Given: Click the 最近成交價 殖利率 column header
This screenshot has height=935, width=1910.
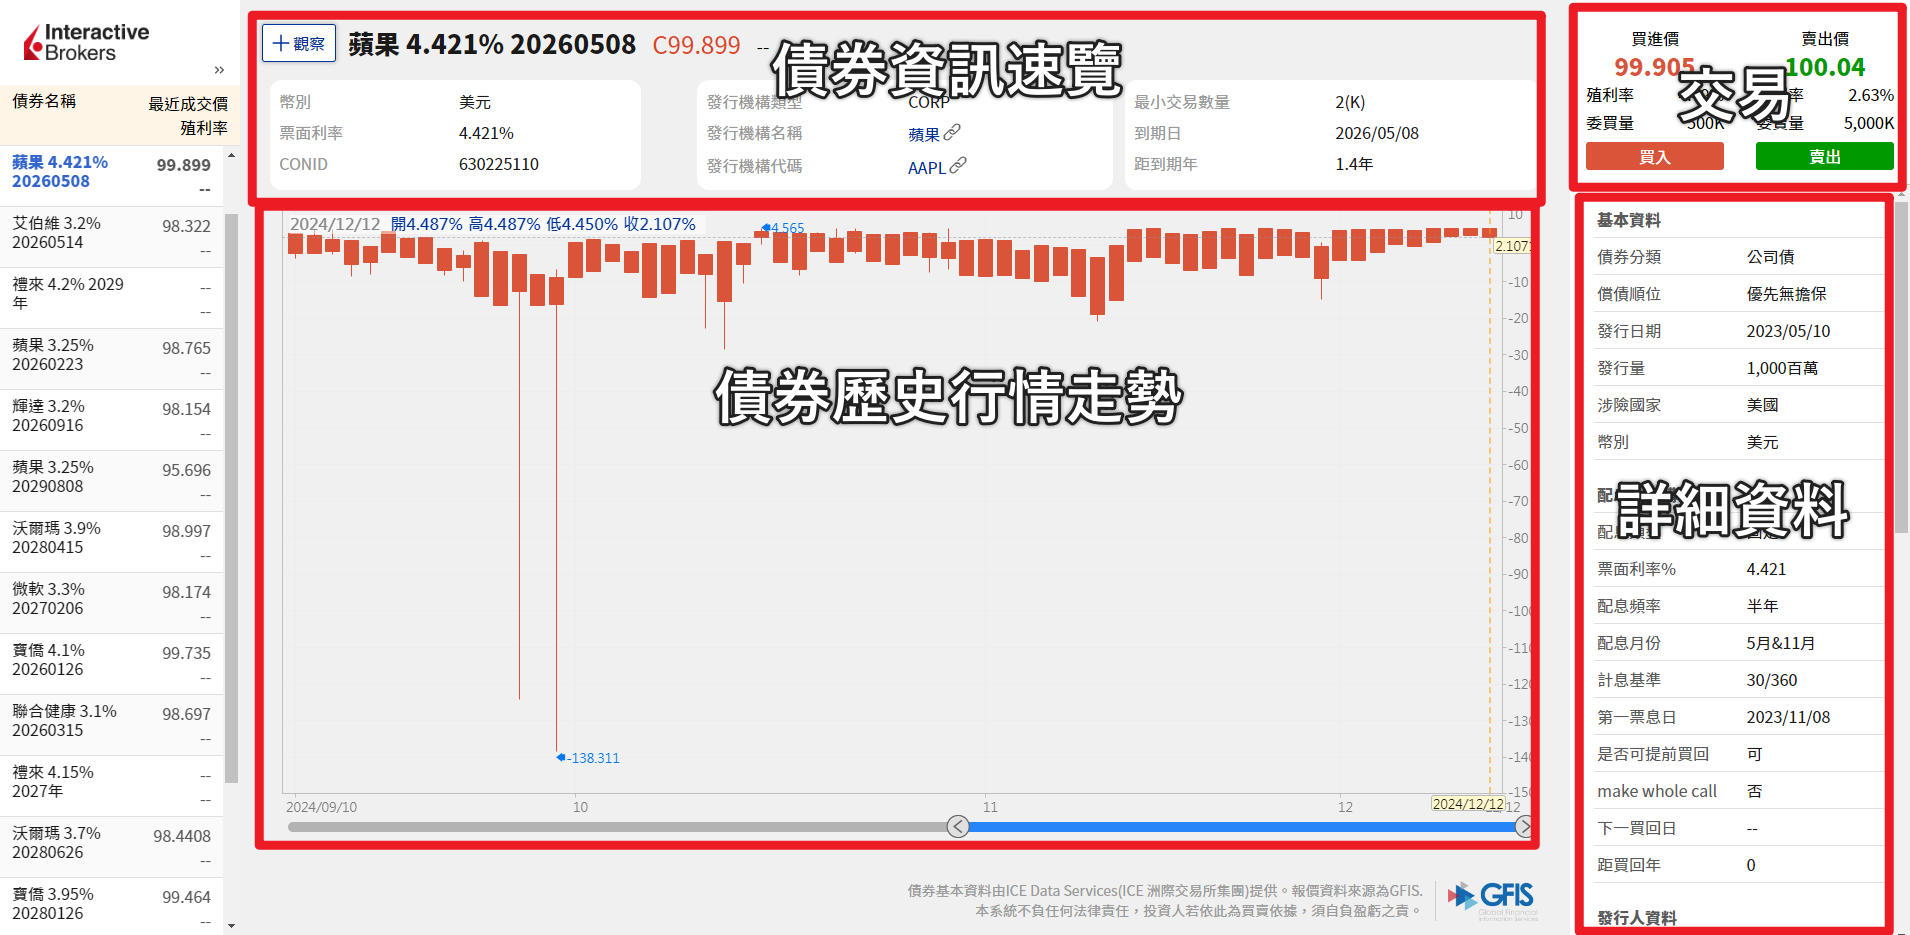Looking at the screenshot, I should click(x=188, y=116).
